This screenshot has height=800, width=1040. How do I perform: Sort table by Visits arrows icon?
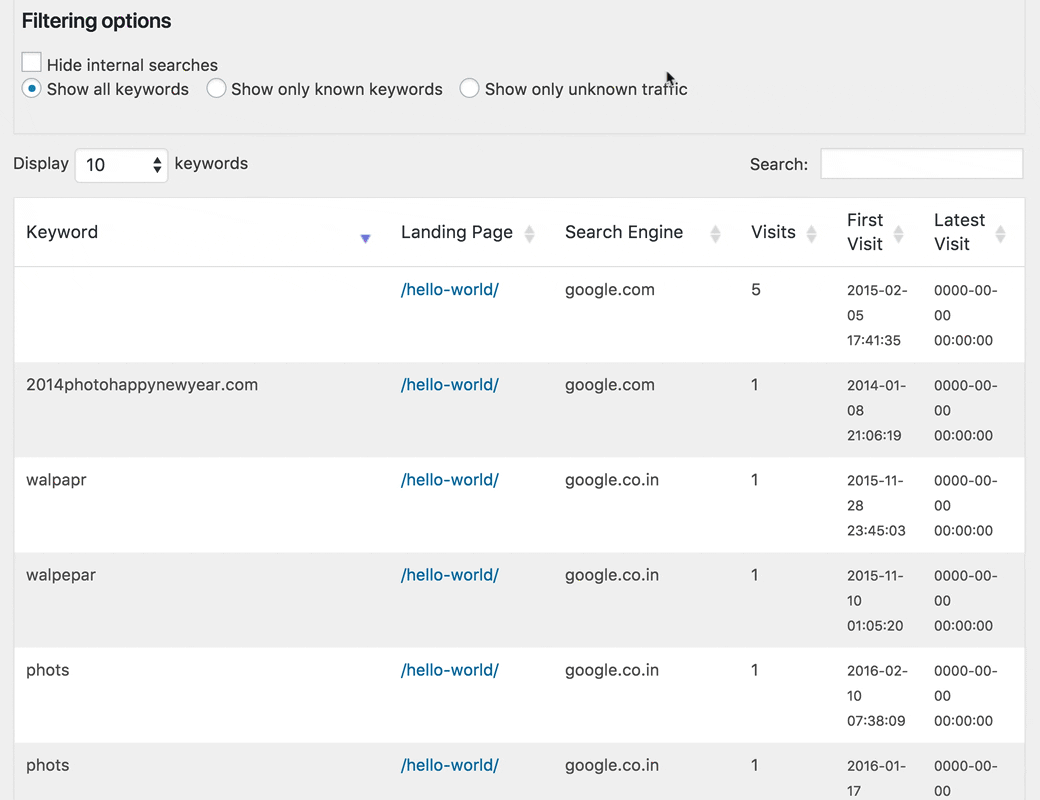tap(811, 234)
